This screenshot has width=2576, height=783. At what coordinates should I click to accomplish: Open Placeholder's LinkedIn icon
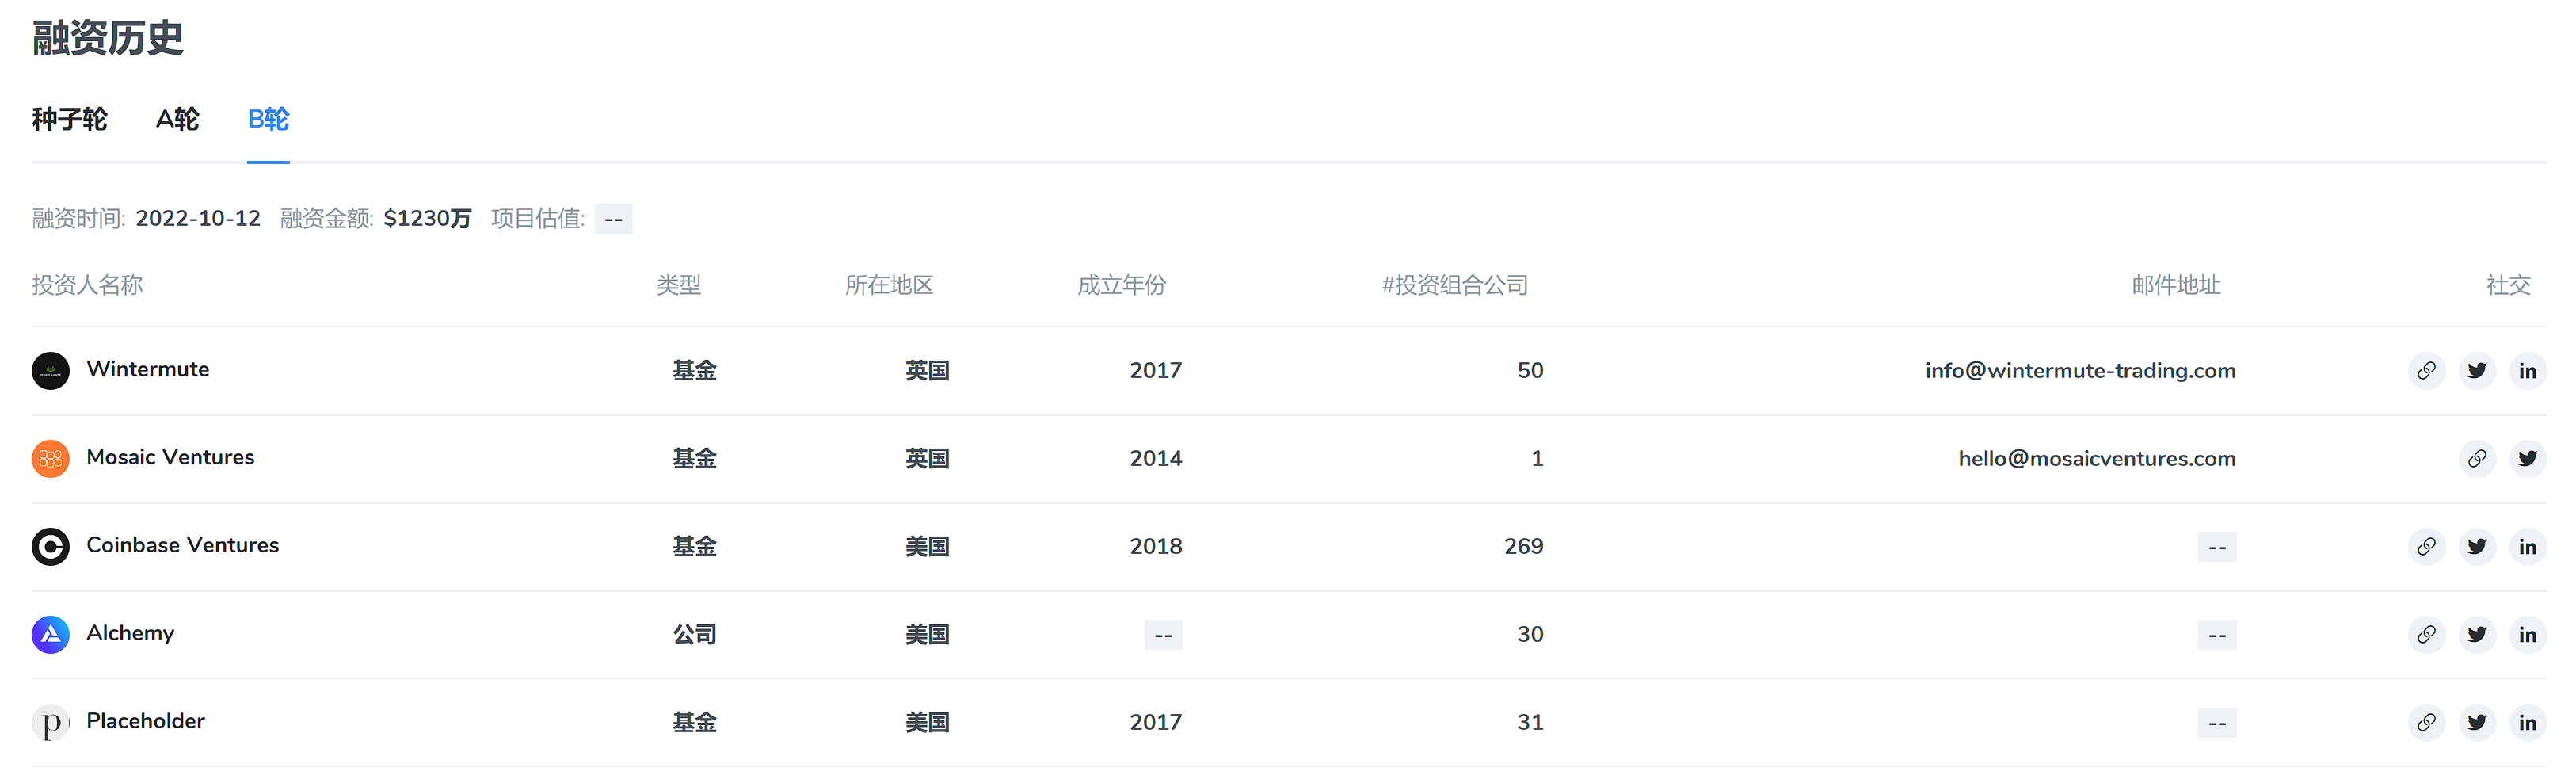2527,723
